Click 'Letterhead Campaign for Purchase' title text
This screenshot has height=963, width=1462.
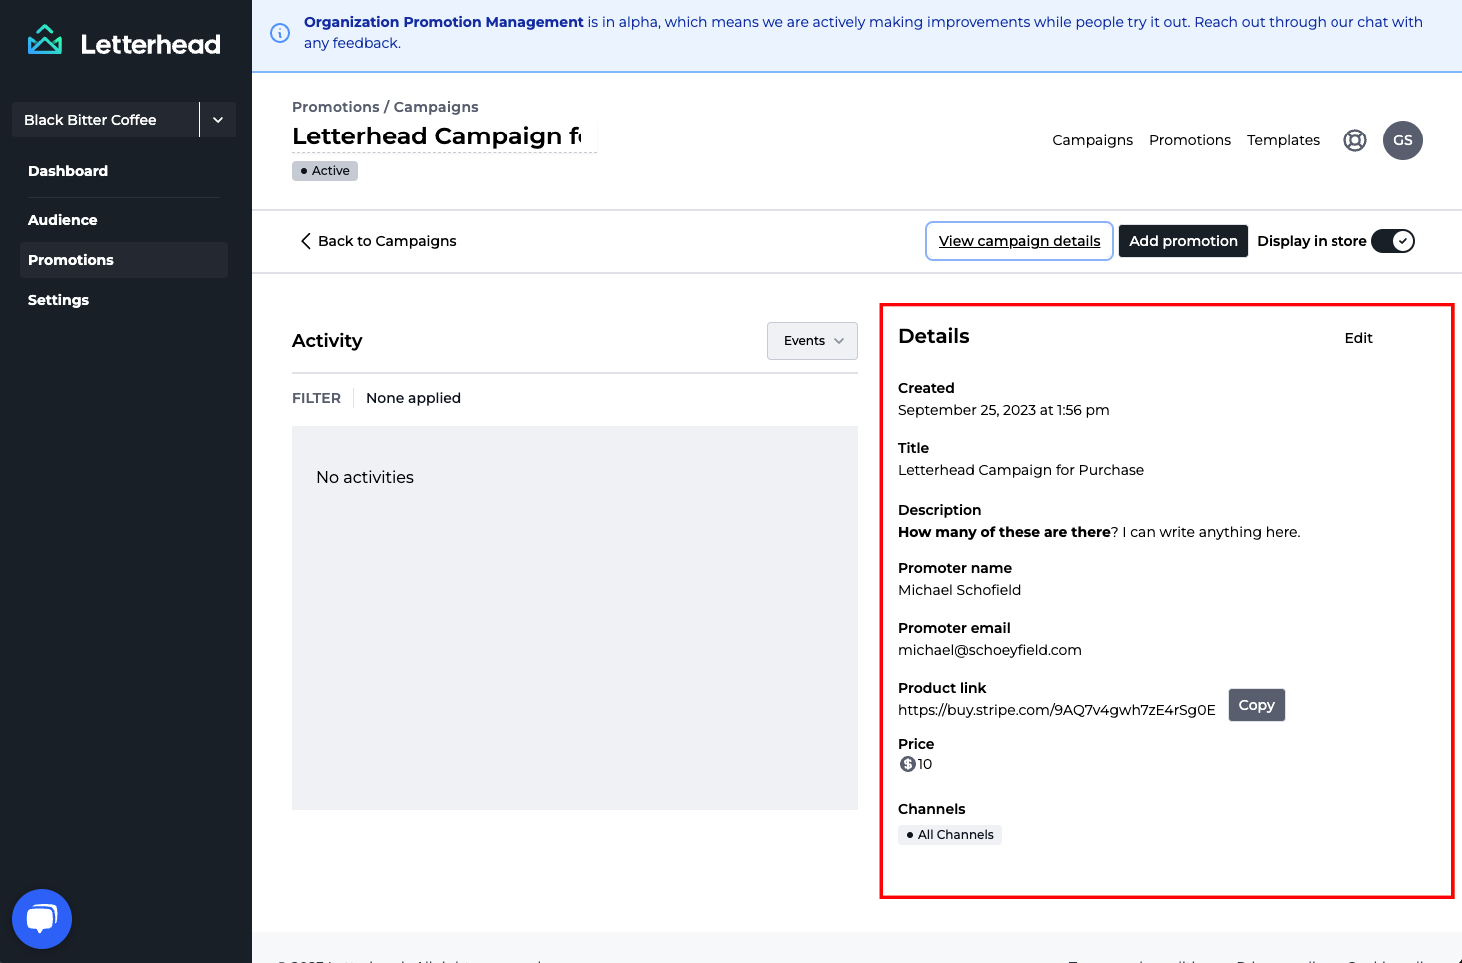click(1021, 470)
